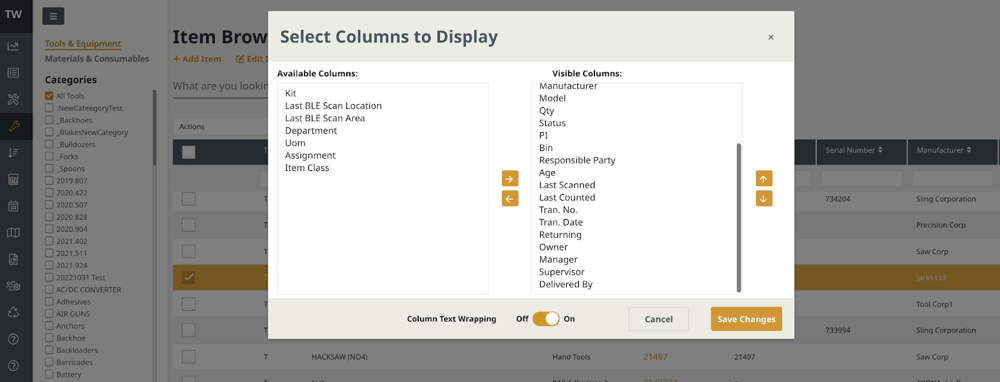Tick the AIR GUNS category checkbox
The height and width of the screenshot is (382, 1000).
click(49, 314)
